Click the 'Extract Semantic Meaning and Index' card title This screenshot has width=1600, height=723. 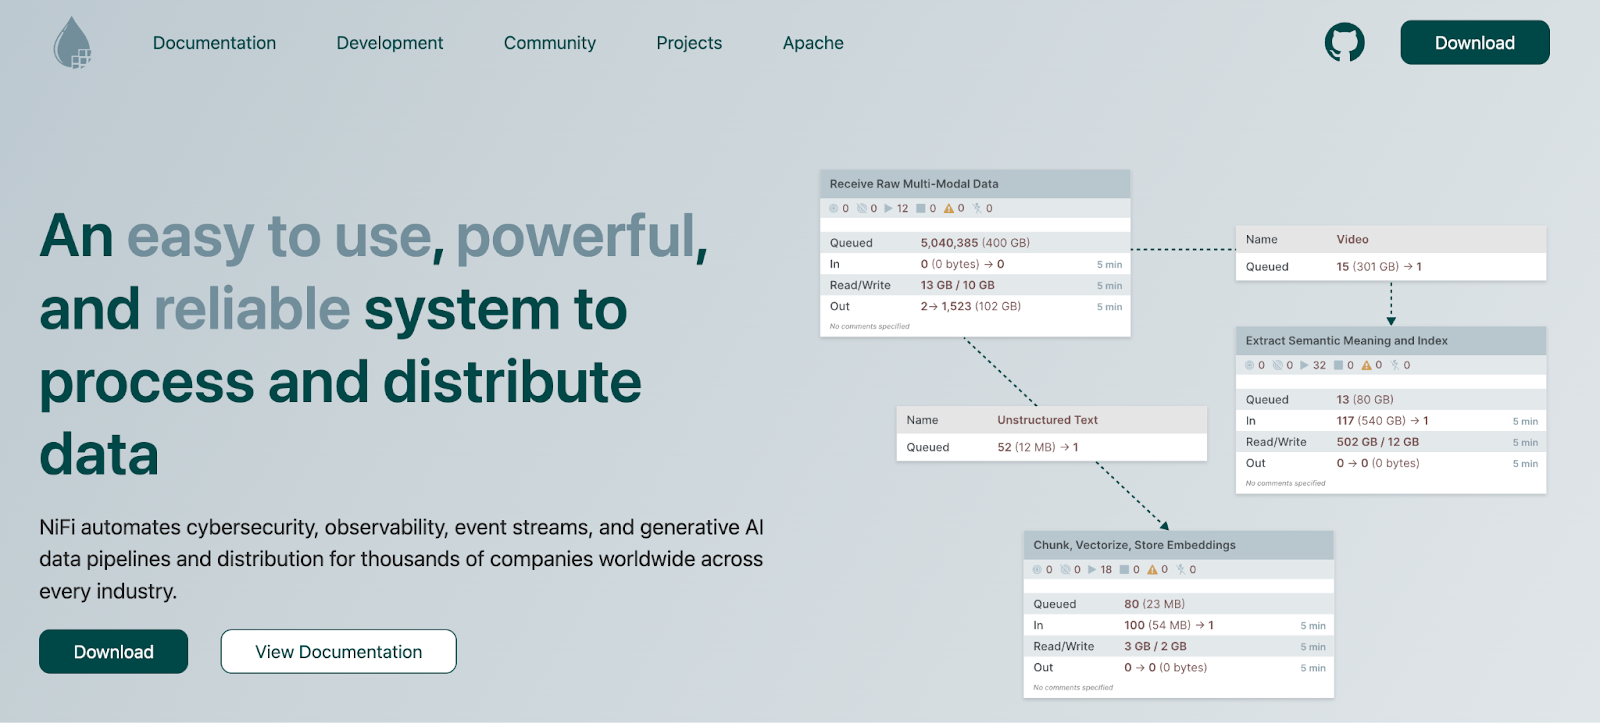click(x=1346, y=341)
